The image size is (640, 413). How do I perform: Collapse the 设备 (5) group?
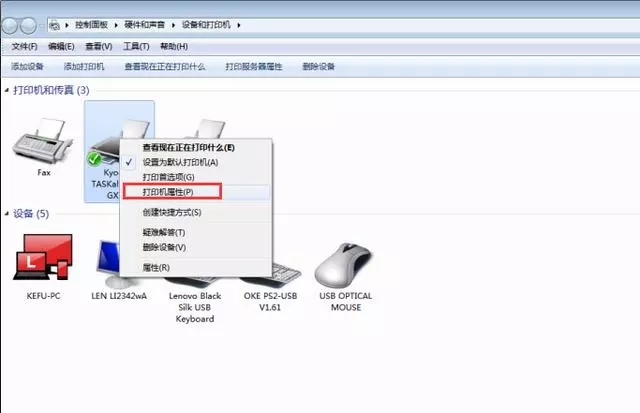(x=7, y=213)
